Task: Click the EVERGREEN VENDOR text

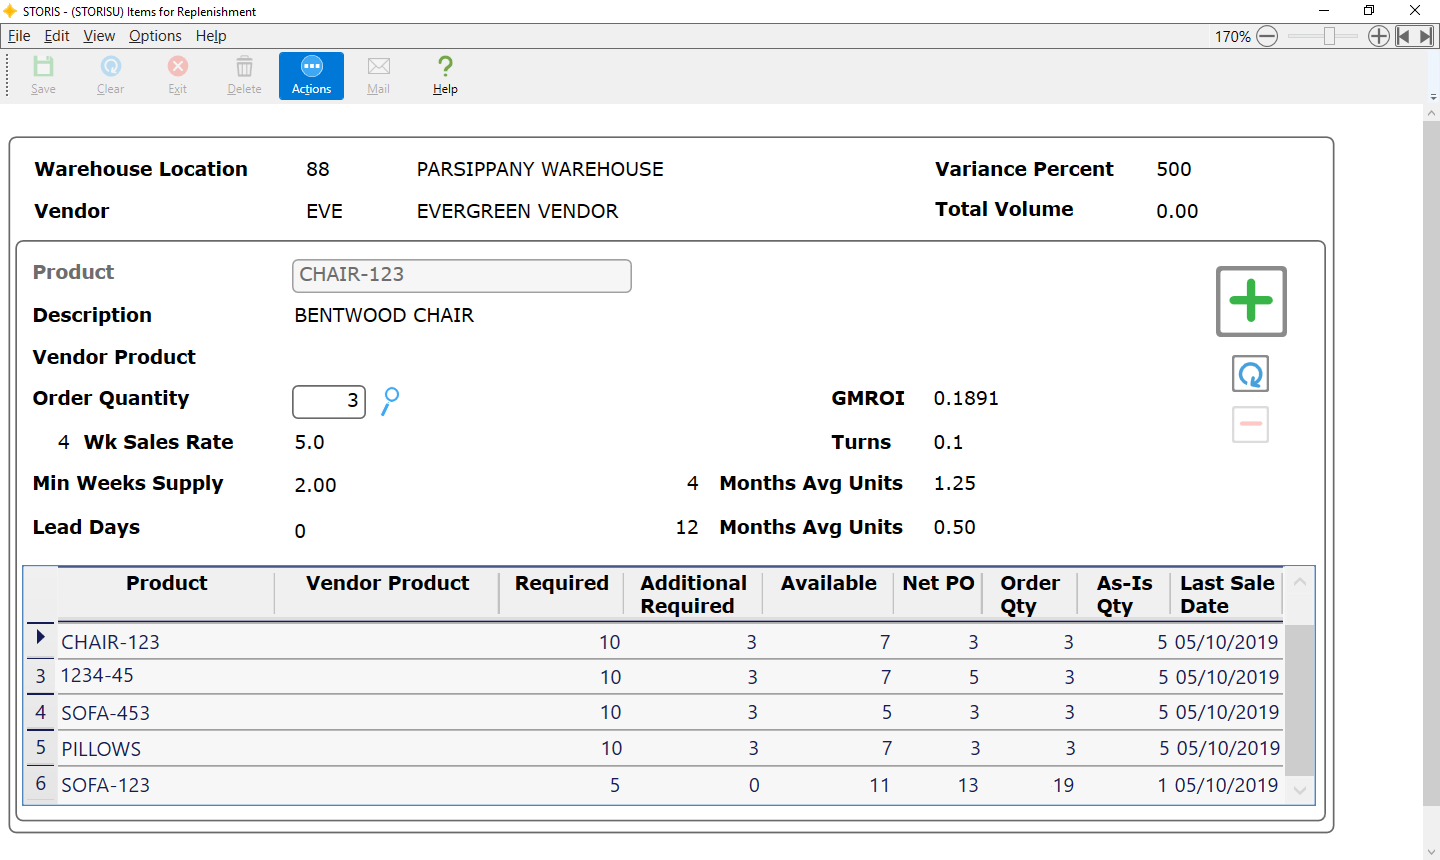Action: (x=517, y=211)
